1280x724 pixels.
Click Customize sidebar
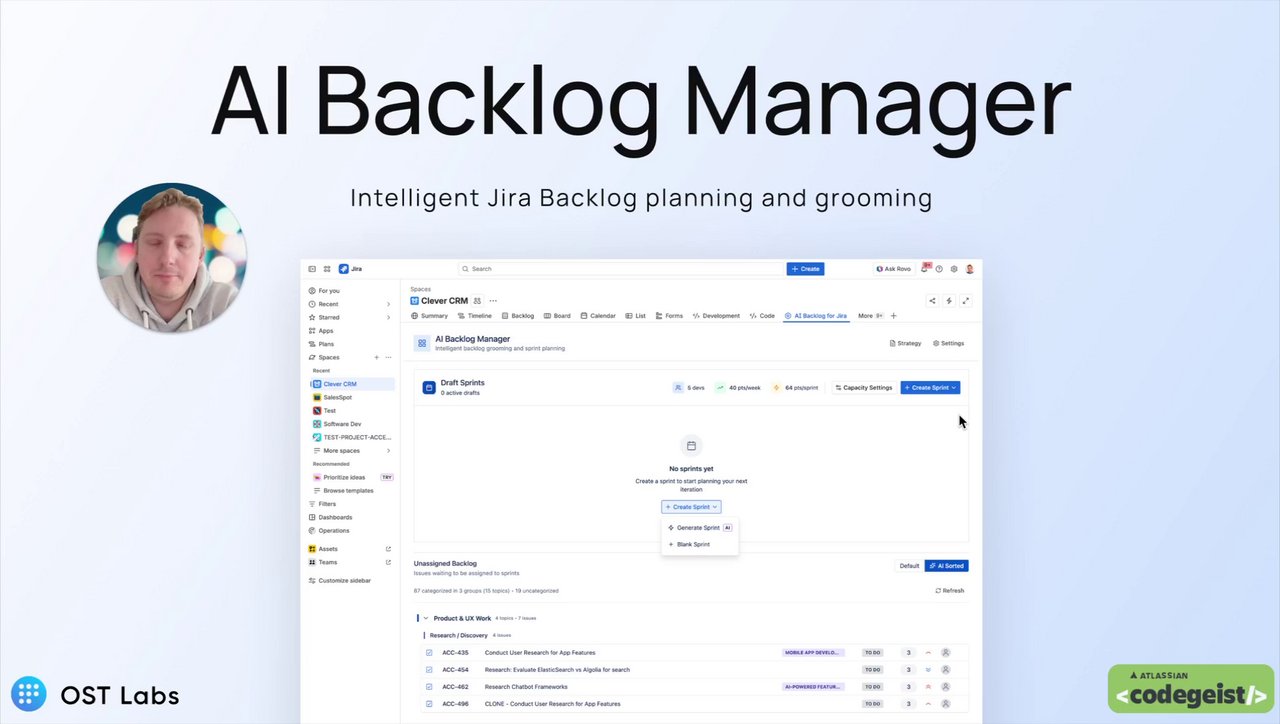(340, 580)
